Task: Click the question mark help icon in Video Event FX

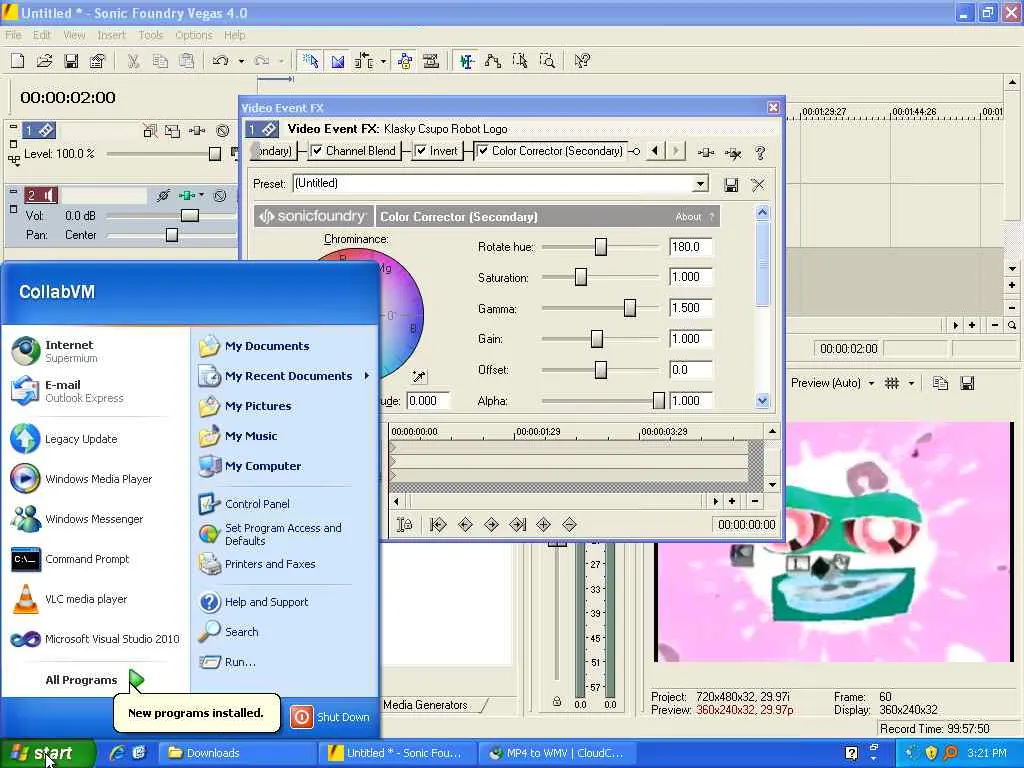Action: (x=760, y=152)
